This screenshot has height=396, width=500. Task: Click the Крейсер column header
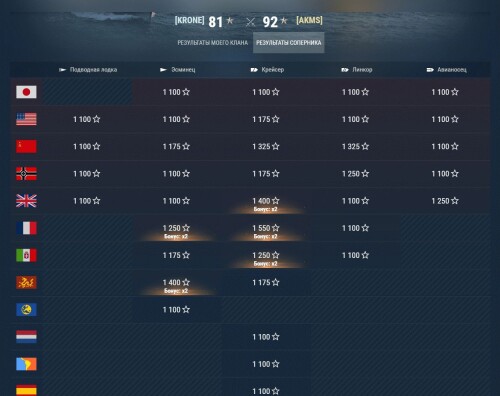[267, 70]
